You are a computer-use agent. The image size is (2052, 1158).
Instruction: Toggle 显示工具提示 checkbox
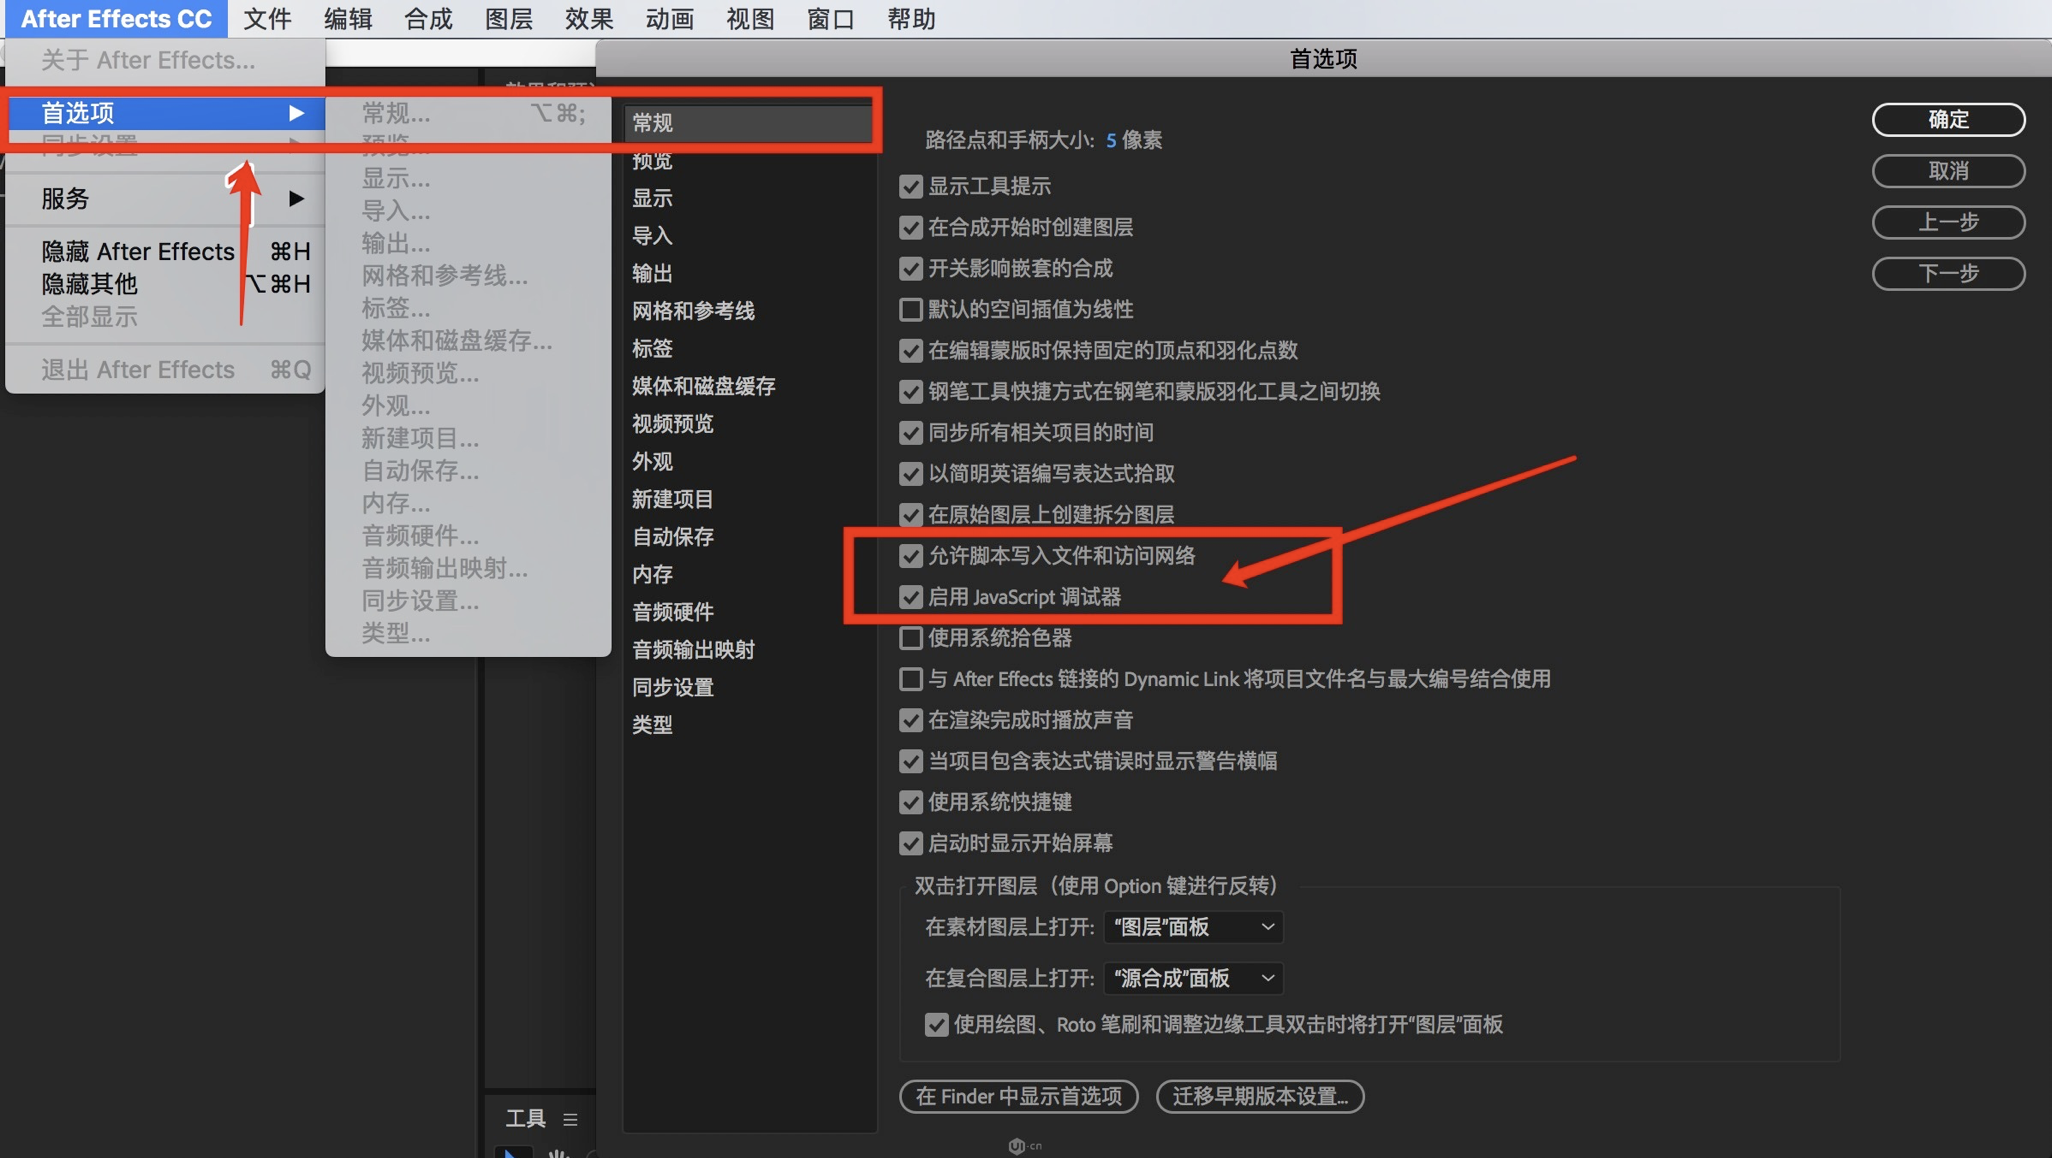tap(910, 187)
